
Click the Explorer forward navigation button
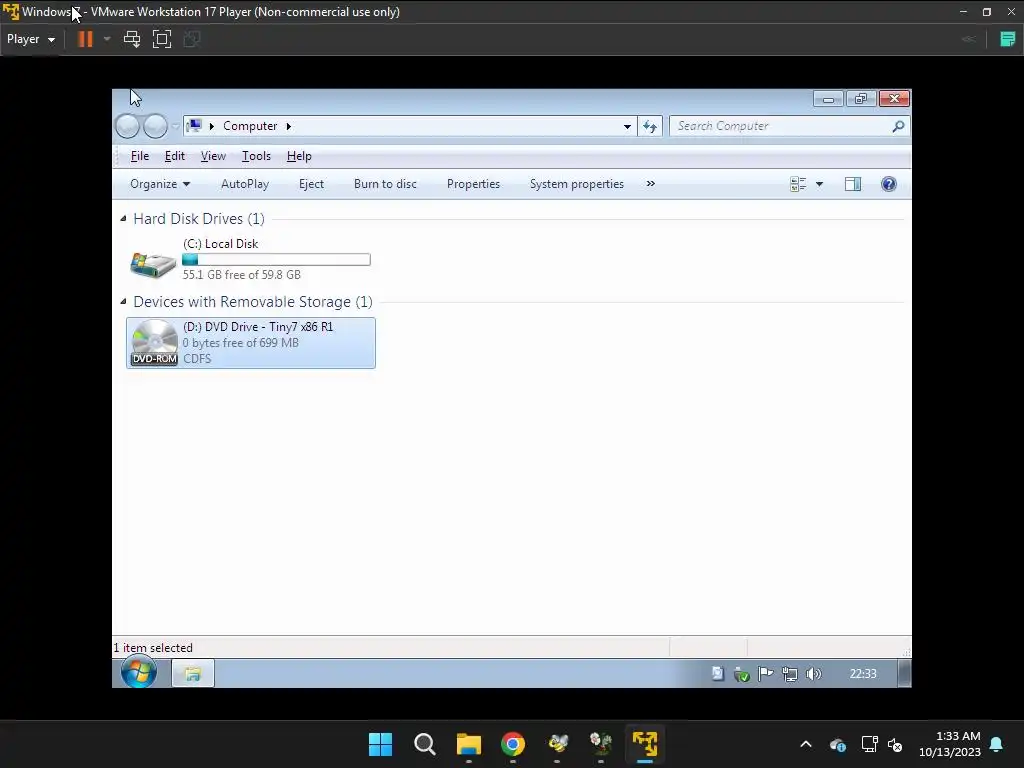click(155, 126)
